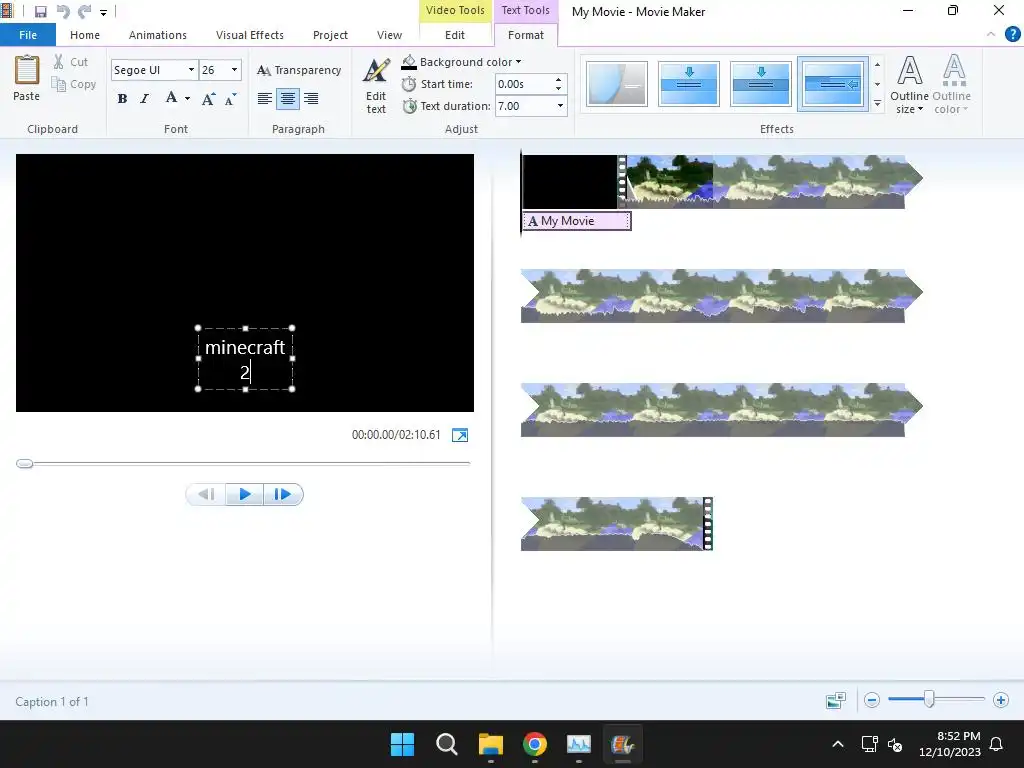1024x768 pixels.
Task: Select the last short video clip strip
Action: tap(616, 524)
